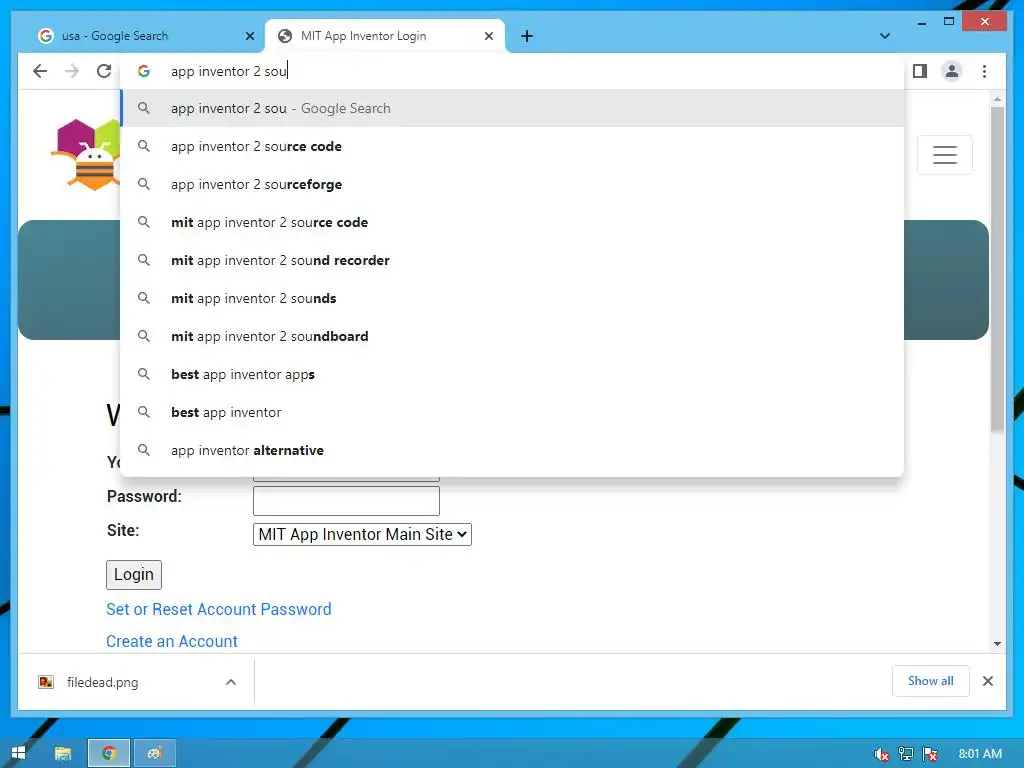The width and height of the screenshot is (1024, 768).
Task: Click the Chrome taskbar icon
Action: click(109, 753)
